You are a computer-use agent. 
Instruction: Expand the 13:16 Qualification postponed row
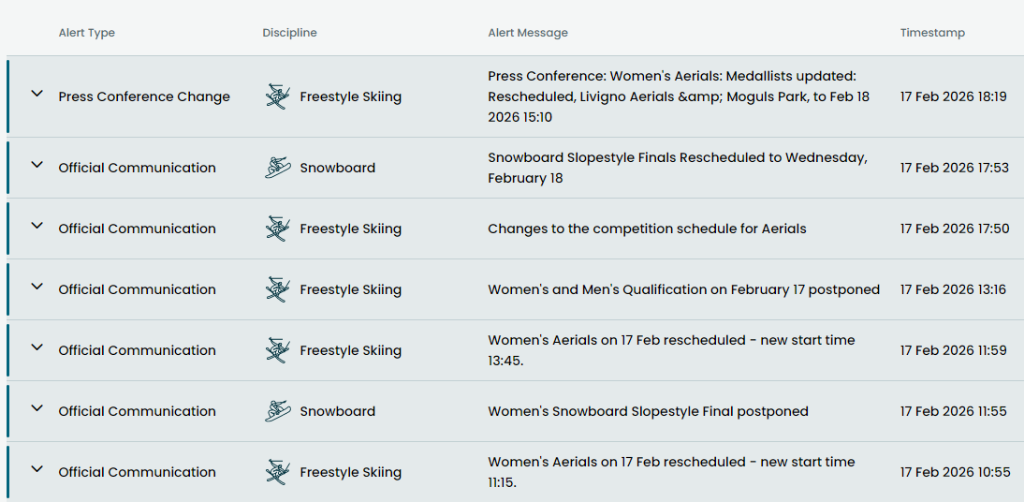tap(37, 287)
